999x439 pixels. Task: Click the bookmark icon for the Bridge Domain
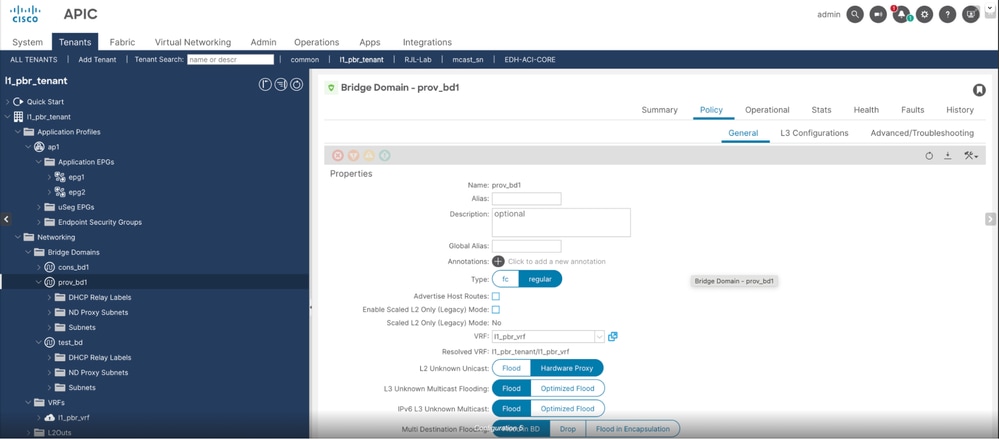point(979,90)
